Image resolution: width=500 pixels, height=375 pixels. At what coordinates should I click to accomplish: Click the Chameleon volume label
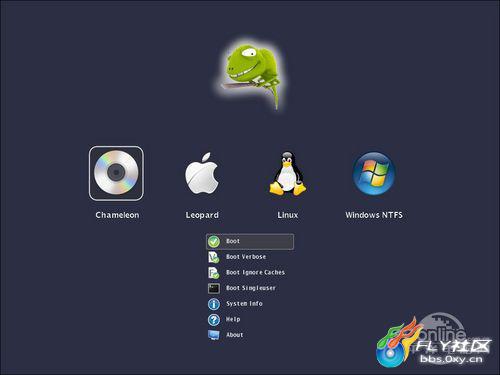tap(117, 215)
